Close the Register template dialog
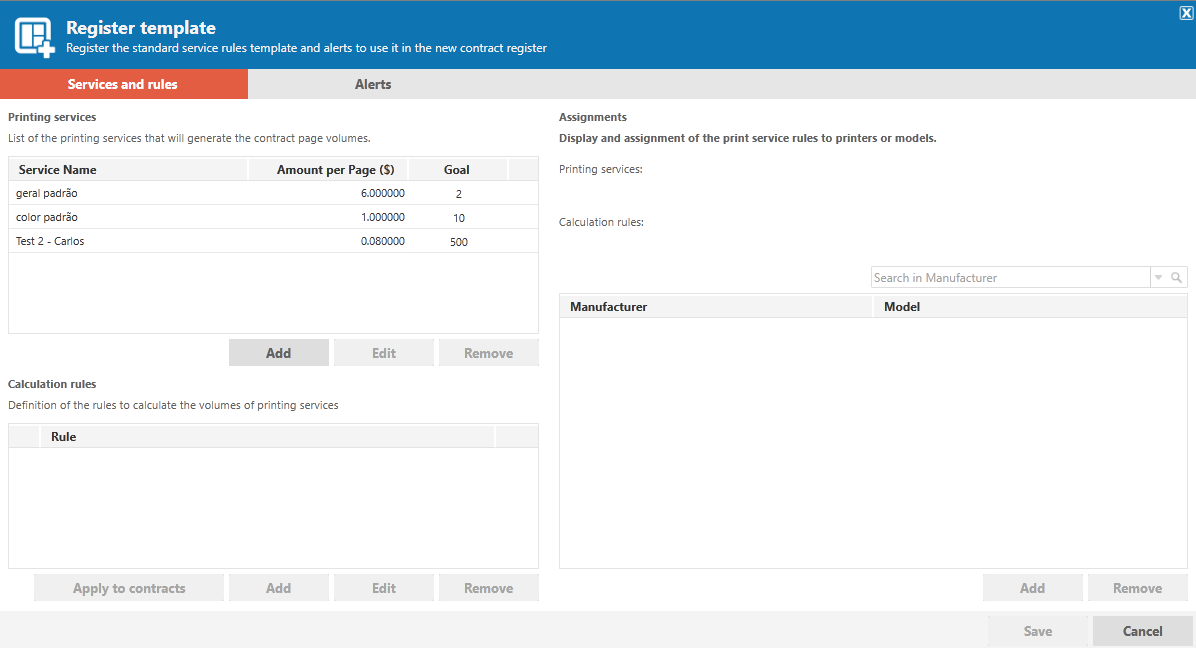 tap(1186, 13)
